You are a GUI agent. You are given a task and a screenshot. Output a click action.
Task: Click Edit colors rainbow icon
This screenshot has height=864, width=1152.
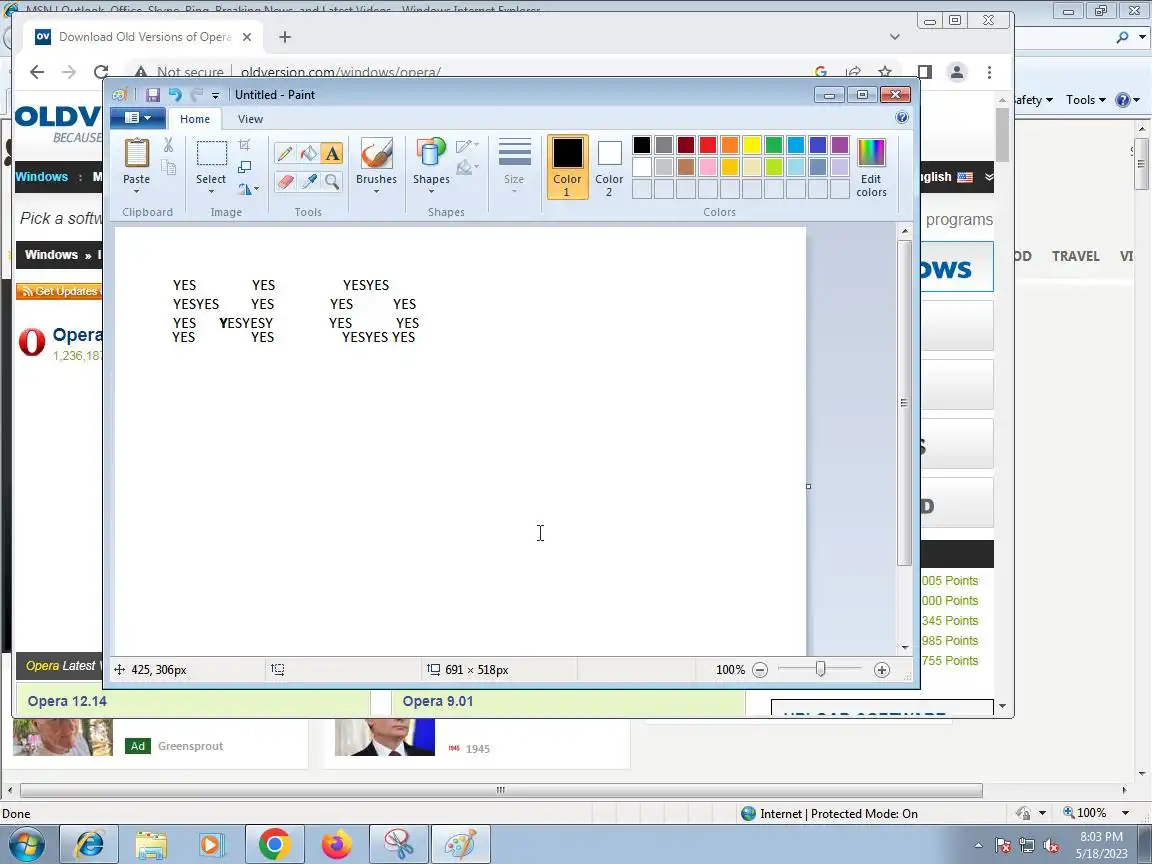click(x=871, y=154)
